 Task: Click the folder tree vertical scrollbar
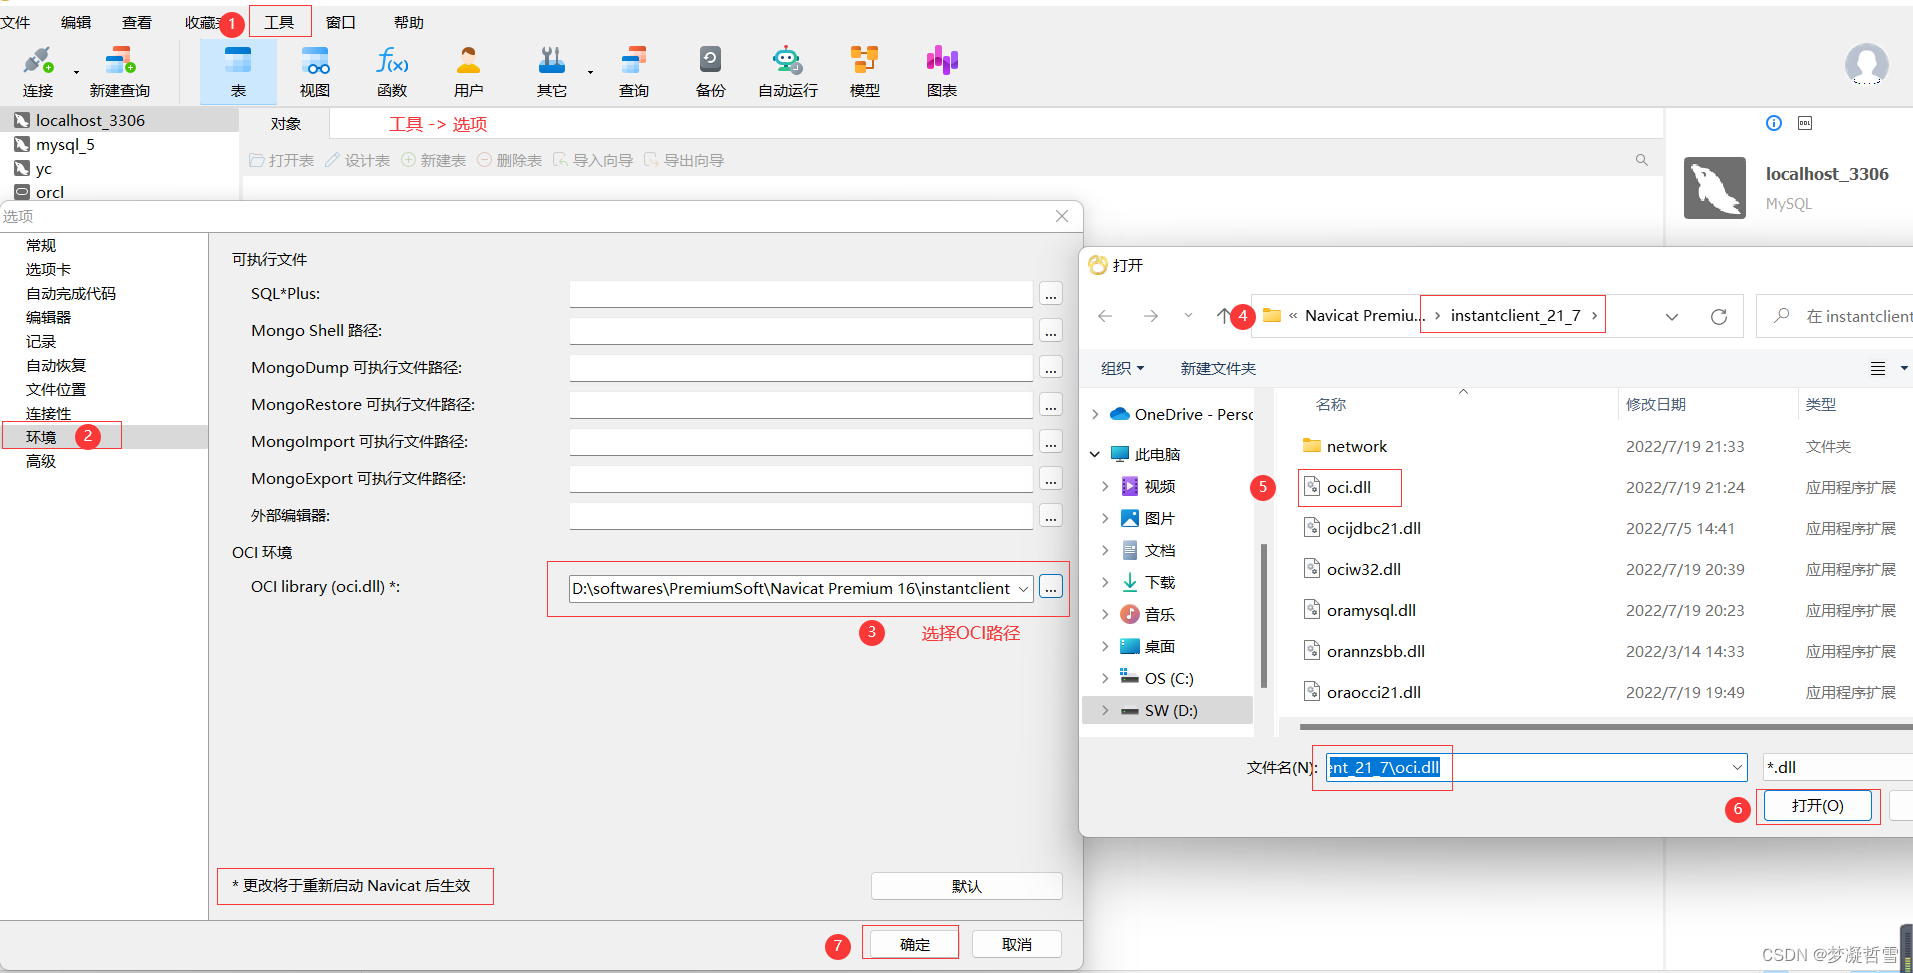click(1264, 616)
